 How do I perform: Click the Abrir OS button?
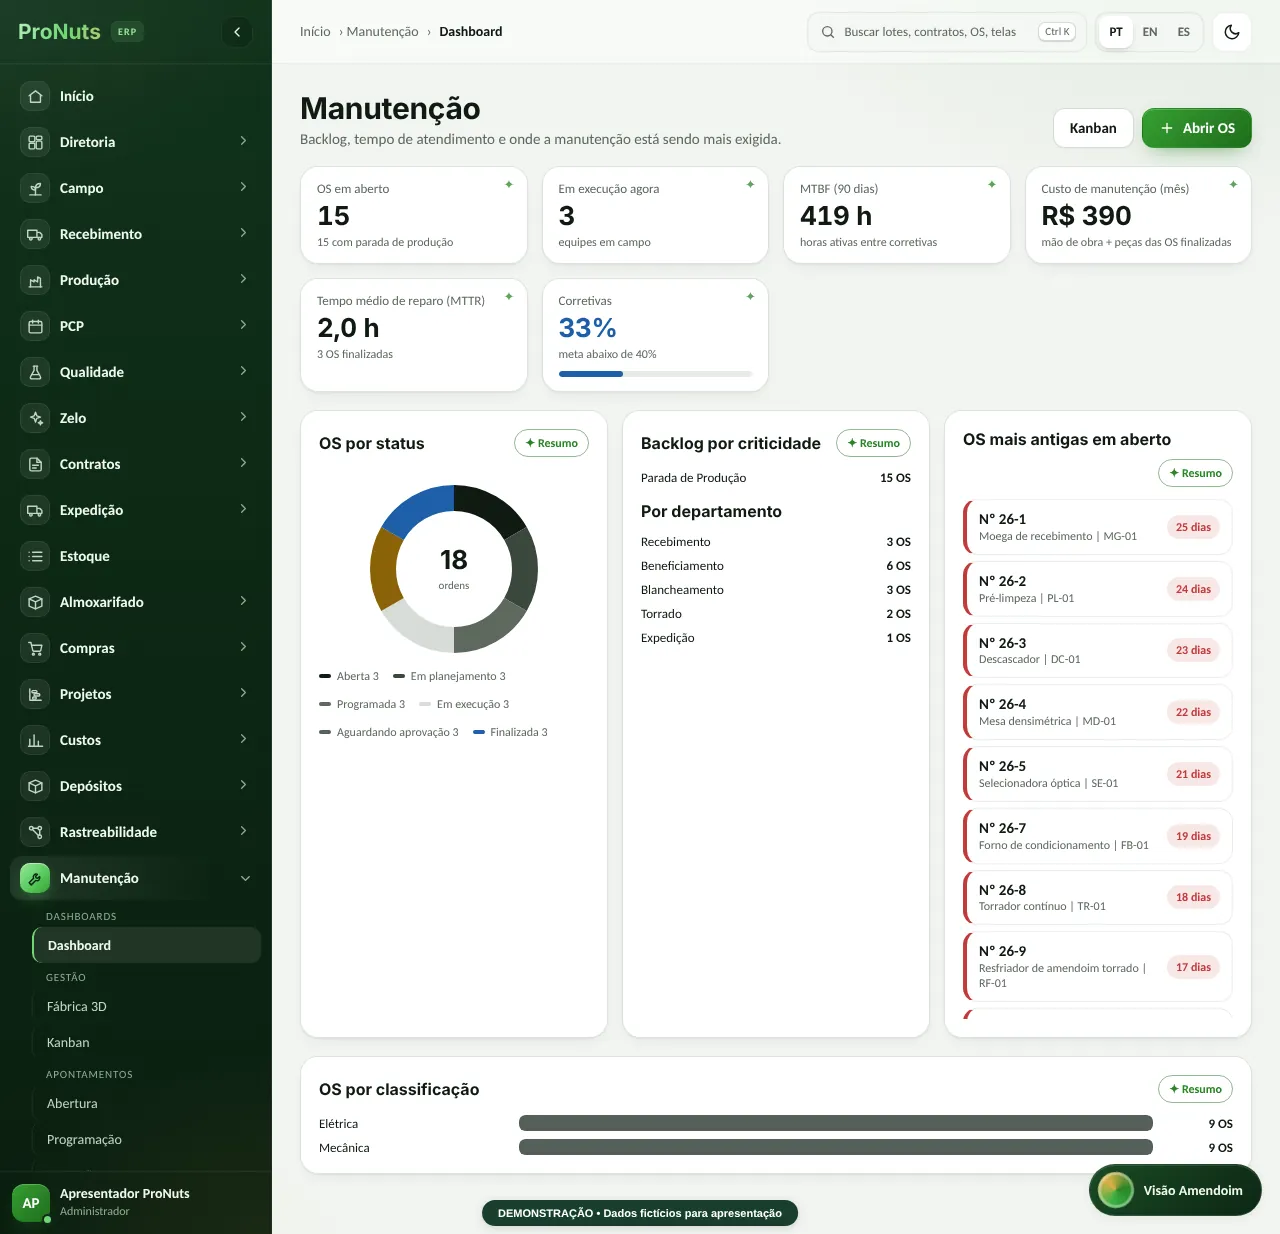point(1197,128)
